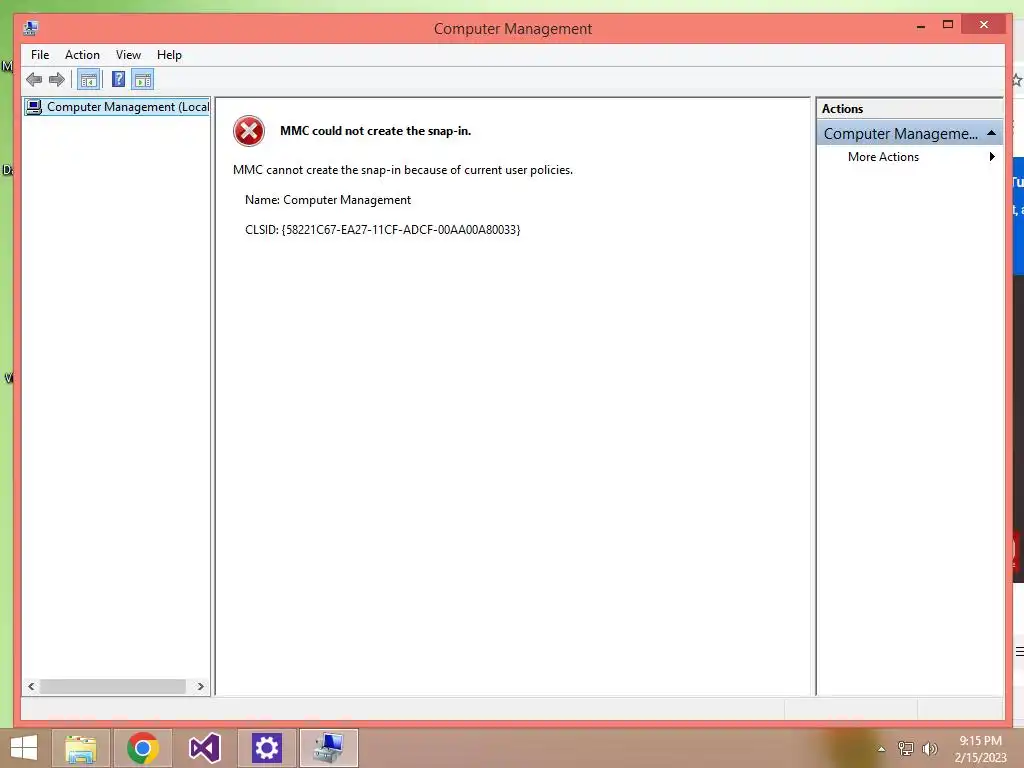Close the Computer Management window
The height and width of the screenshot is (768, 1024).
984,25
